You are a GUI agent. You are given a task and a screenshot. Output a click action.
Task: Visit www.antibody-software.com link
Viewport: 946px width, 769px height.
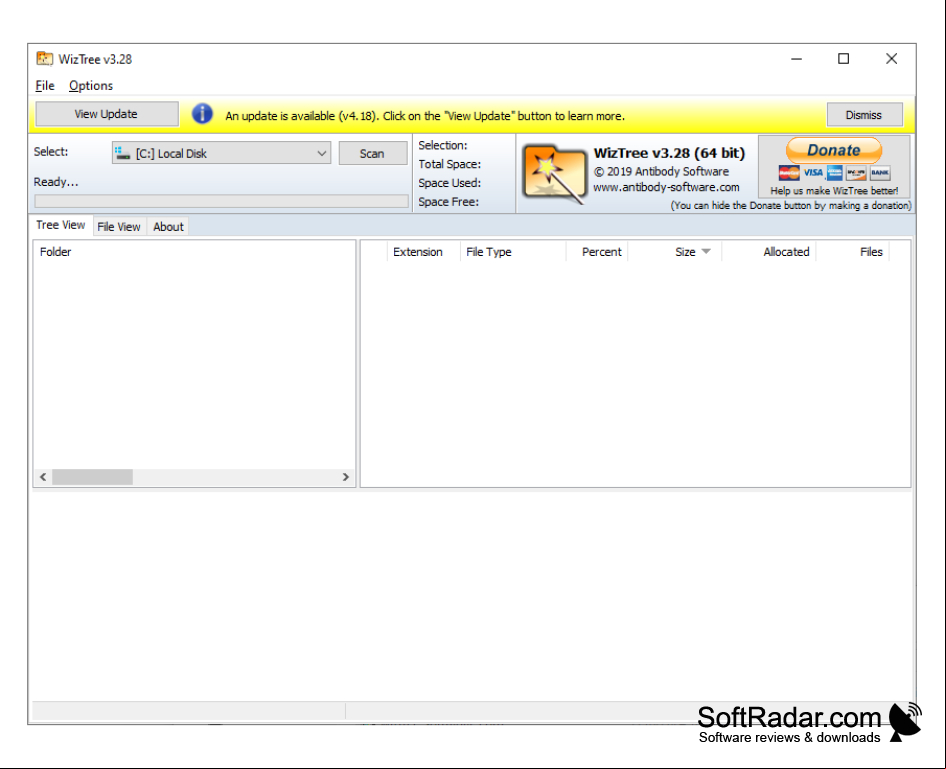pyautogui.click(x=666, y=187)
